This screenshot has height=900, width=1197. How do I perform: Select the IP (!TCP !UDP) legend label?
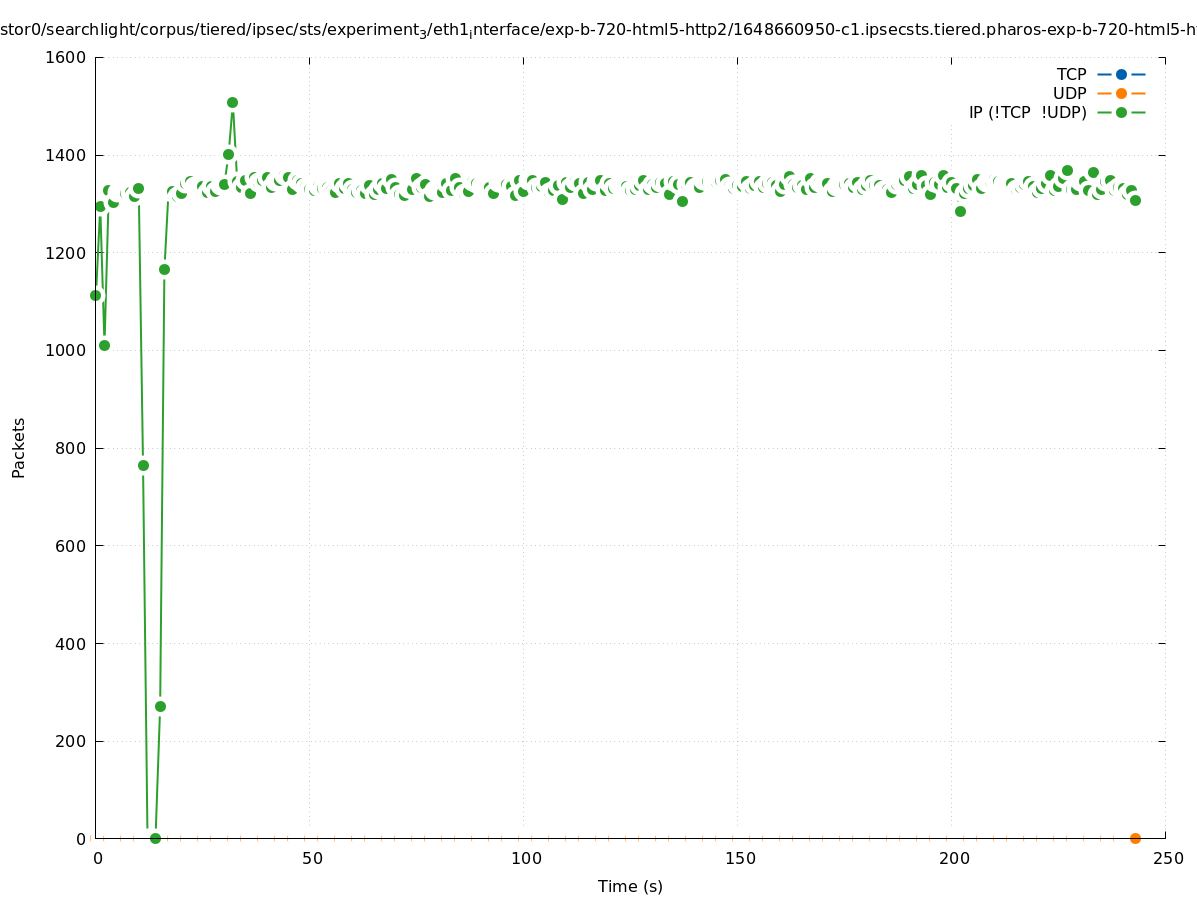pos(1027,112)
